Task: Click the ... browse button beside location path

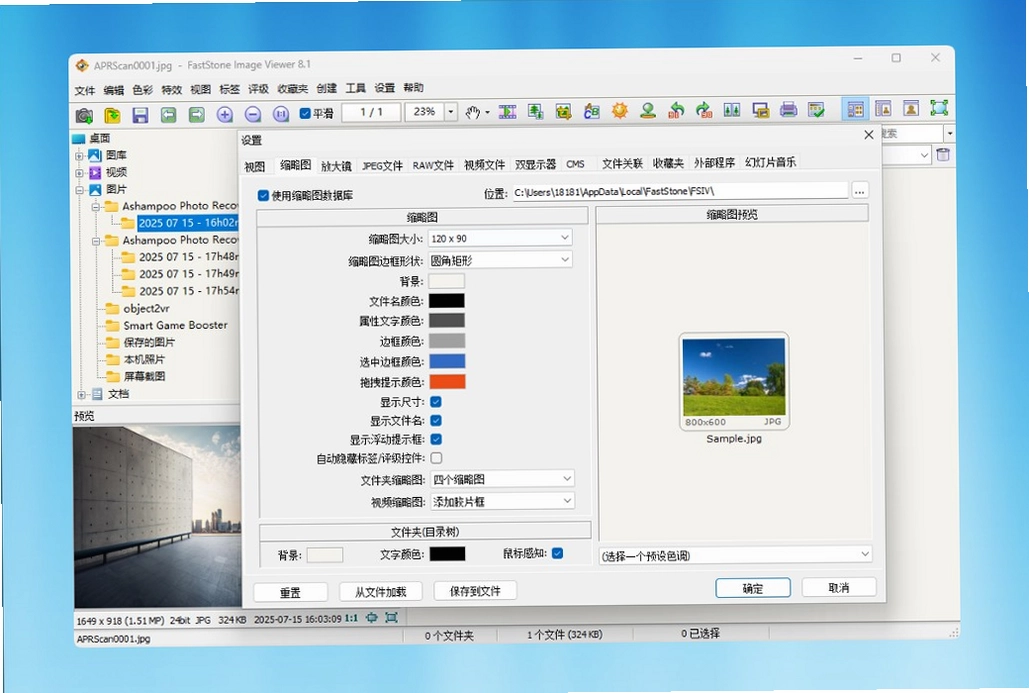Action: [860, 191]
